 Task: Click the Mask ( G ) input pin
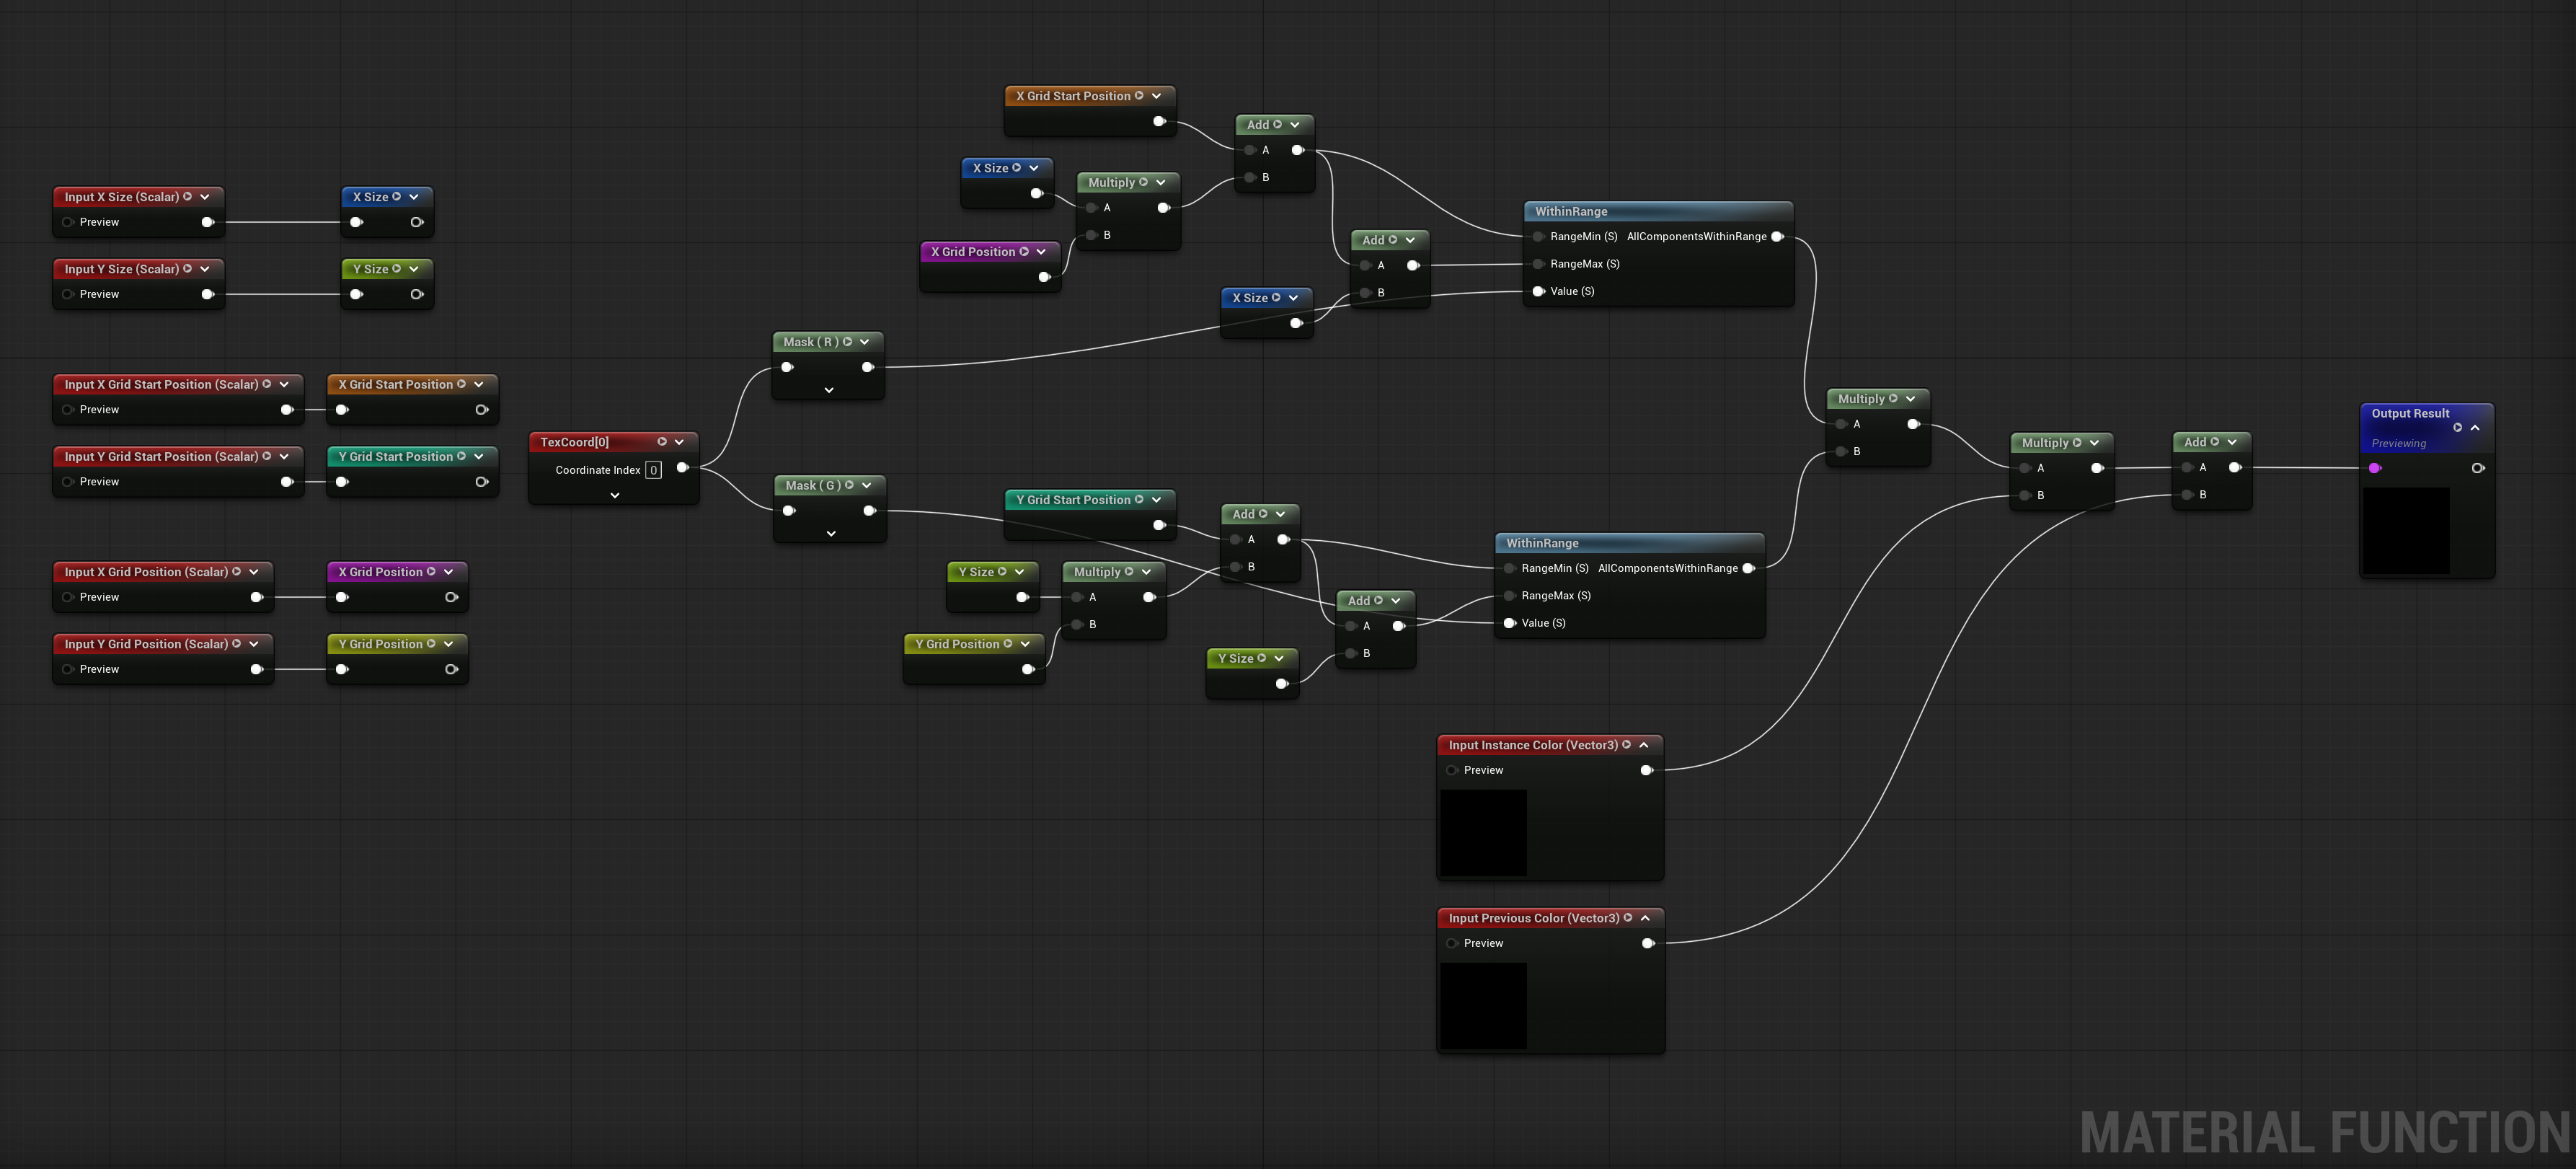pos(789,511)
